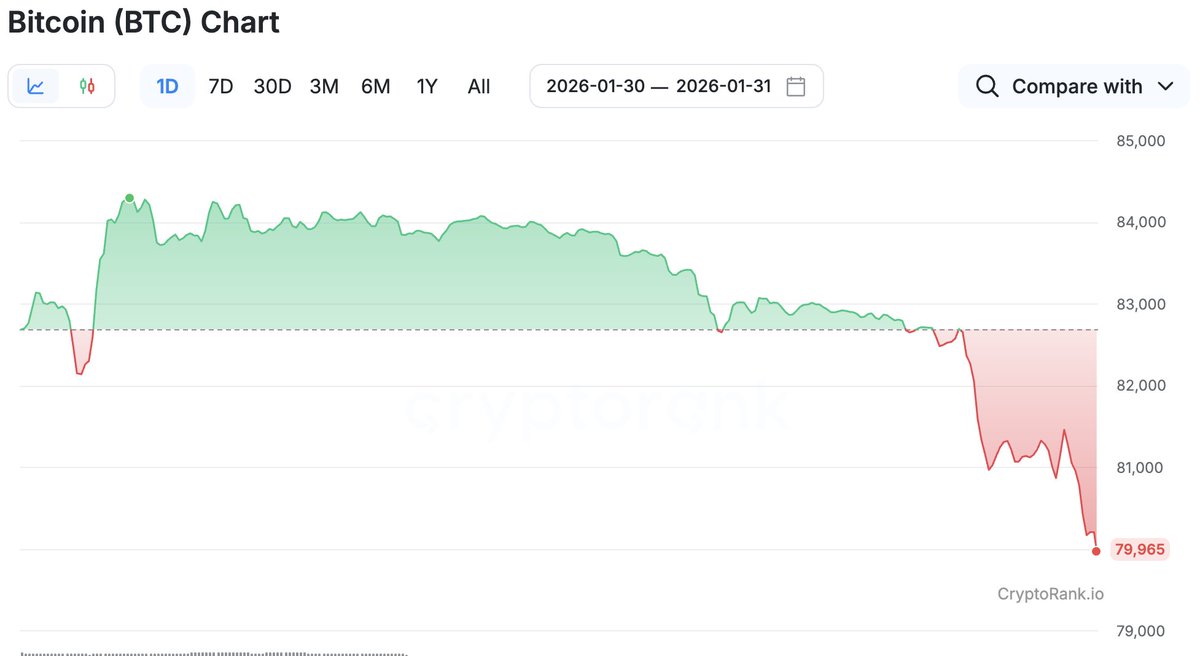Image resolution: width=1200 pixels, height=656 pixels.
Task: Show All price history
Action: tap(479, 86)
